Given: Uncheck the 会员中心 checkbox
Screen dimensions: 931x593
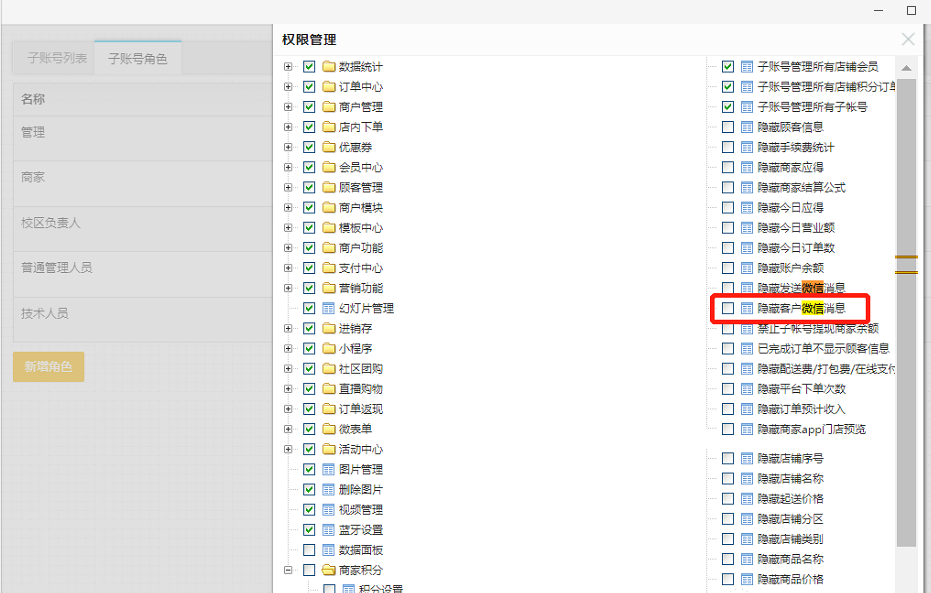Looking at the screenshot, I should (309, 167).
